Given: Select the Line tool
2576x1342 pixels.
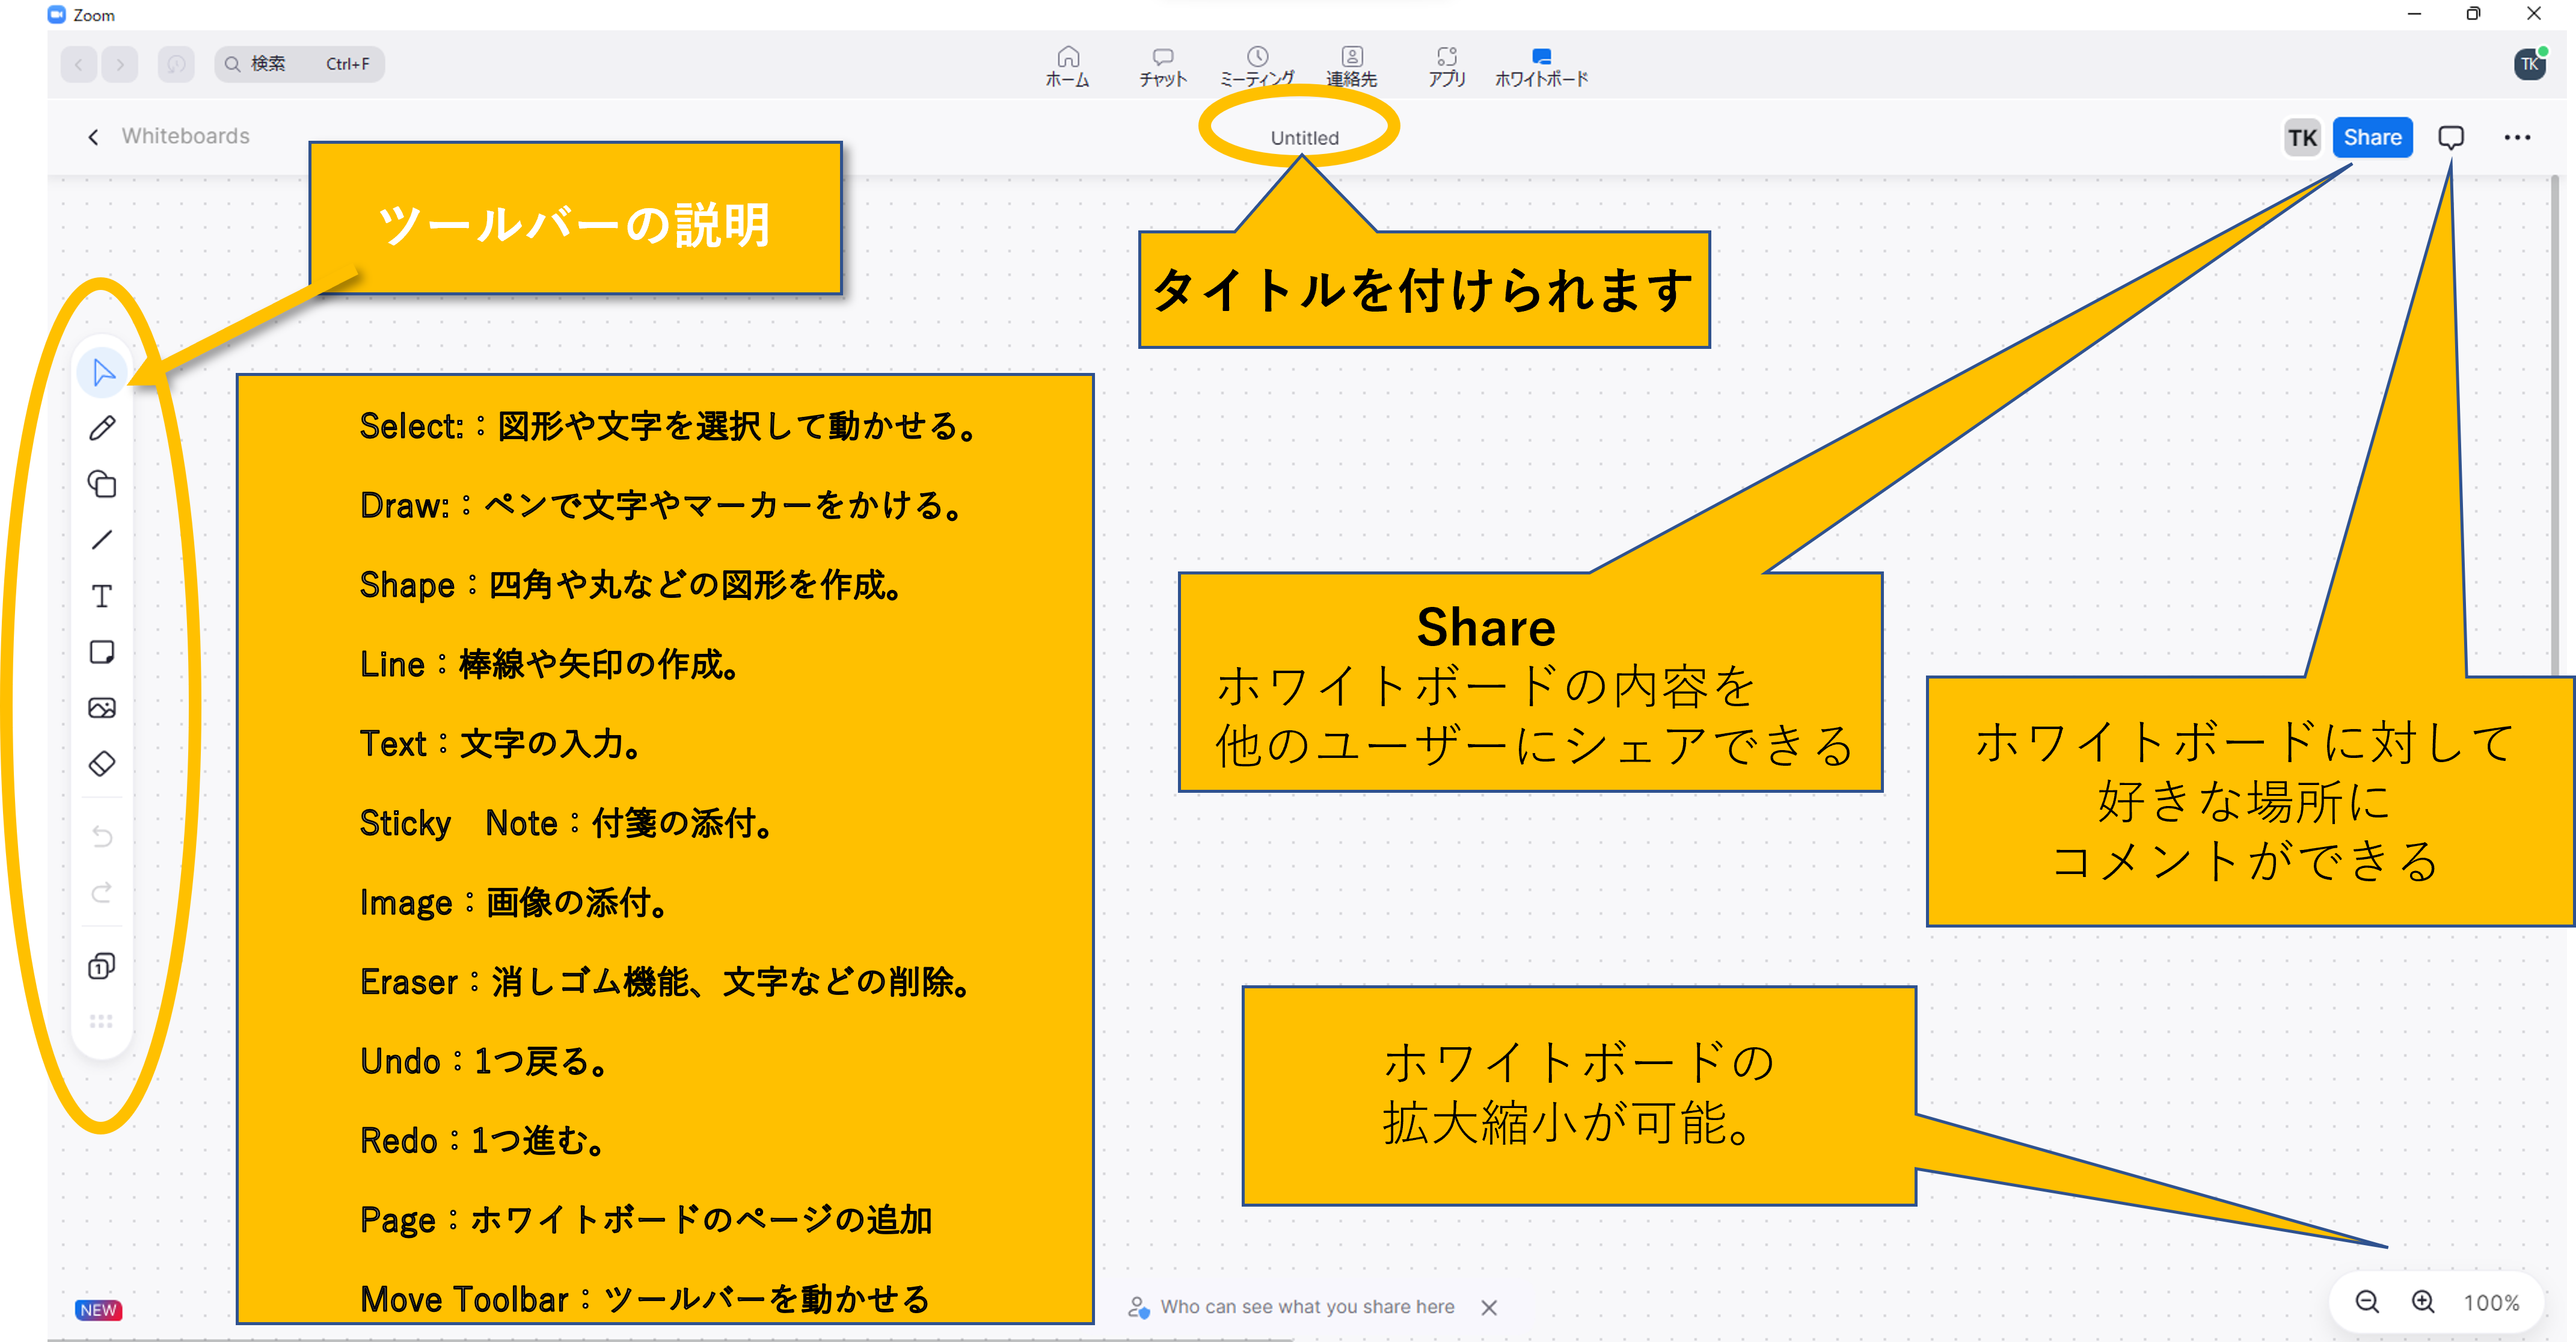Looking at the screenshot, I should click(102, 540).
